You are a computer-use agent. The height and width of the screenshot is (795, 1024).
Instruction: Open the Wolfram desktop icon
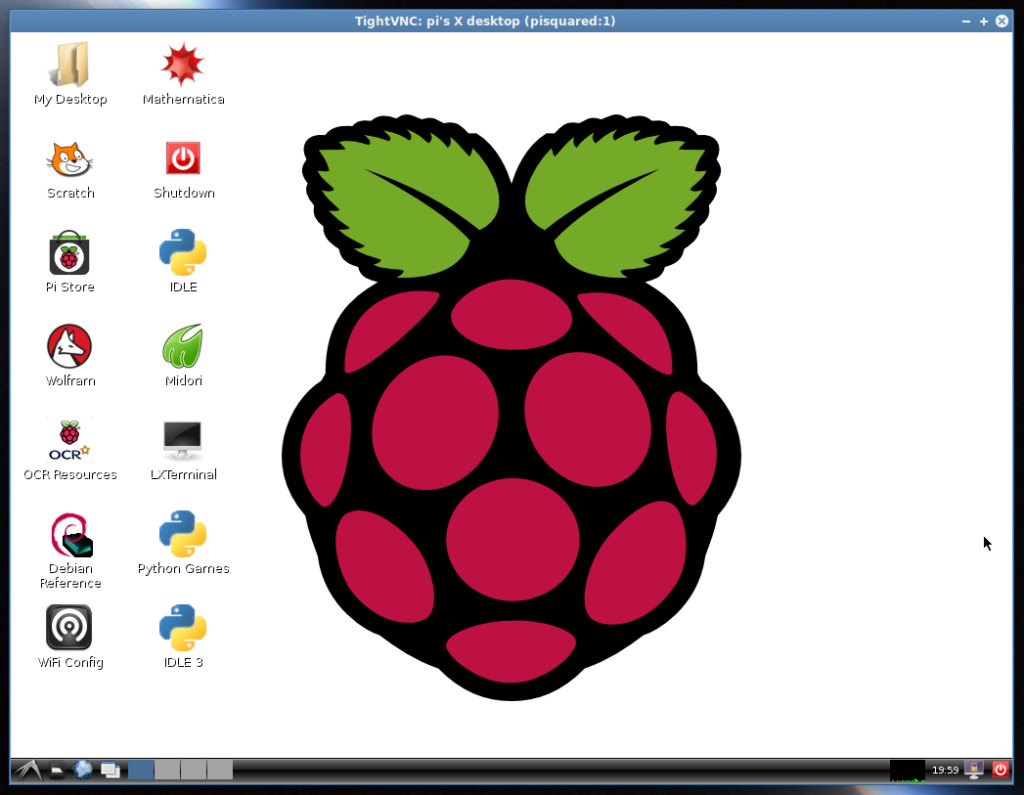point(70,346)
